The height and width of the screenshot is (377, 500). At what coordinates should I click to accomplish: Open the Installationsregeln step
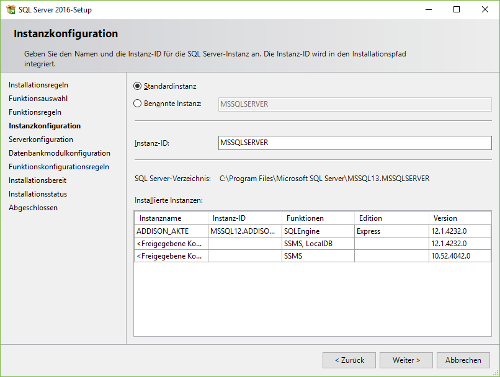(38, 85)
